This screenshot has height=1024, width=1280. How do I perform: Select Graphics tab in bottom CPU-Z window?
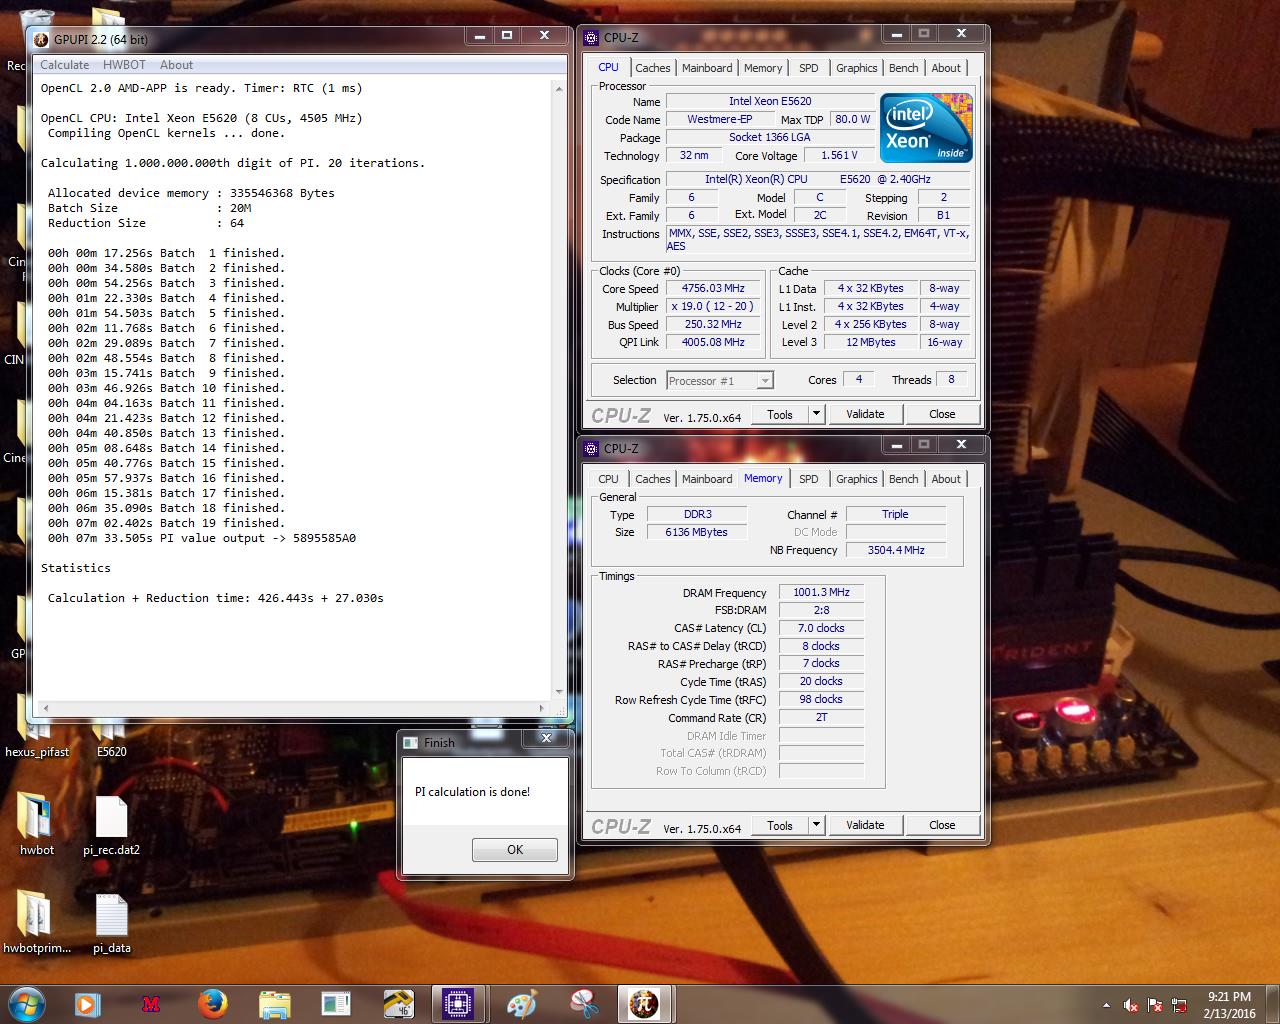[857, 479]
